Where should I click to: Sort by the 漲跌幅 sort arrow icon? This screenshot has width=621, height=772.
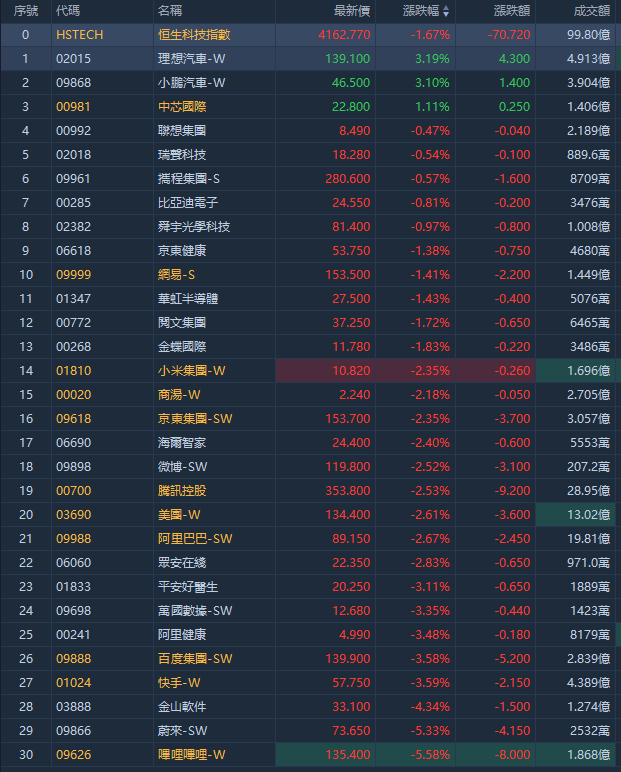[446, 11]
